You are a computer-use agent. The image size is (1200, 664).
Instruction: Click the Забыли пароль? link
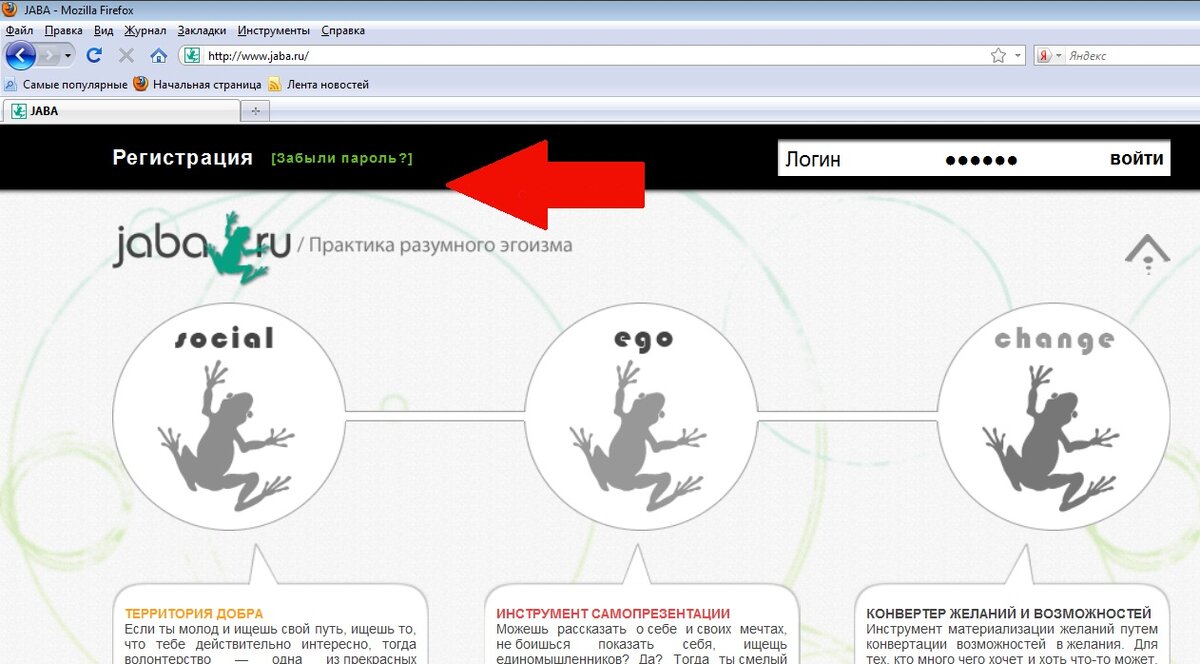click(x=342, y=158)
